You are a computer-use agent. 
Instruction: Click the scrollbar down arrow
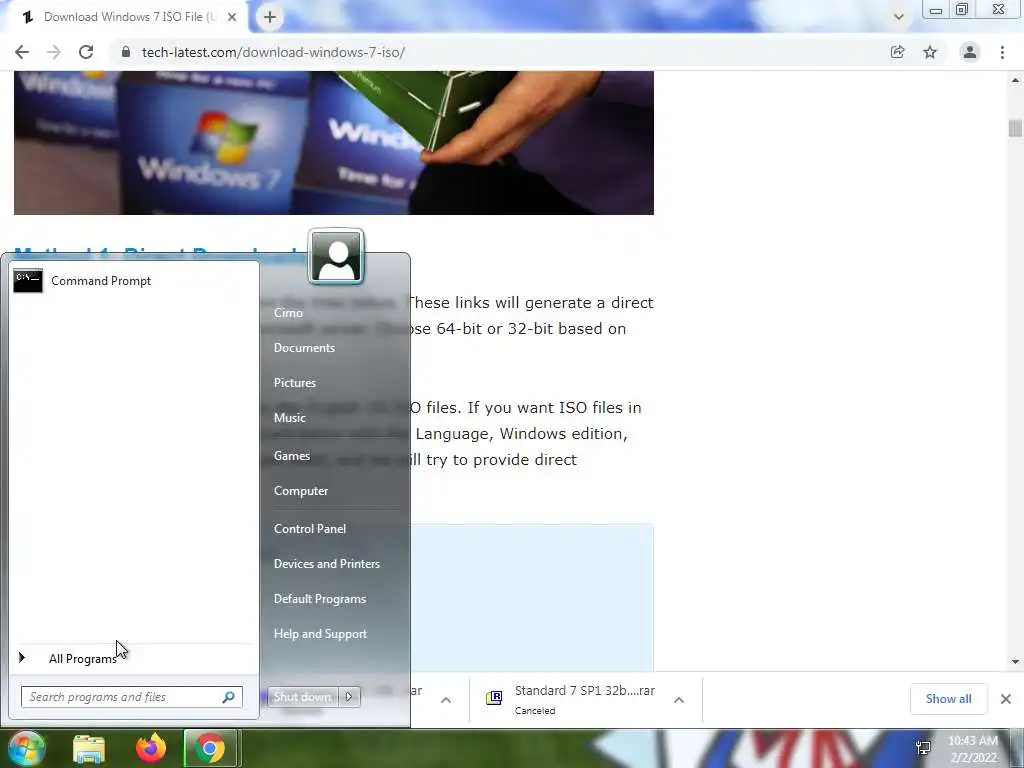(1015, 662)
